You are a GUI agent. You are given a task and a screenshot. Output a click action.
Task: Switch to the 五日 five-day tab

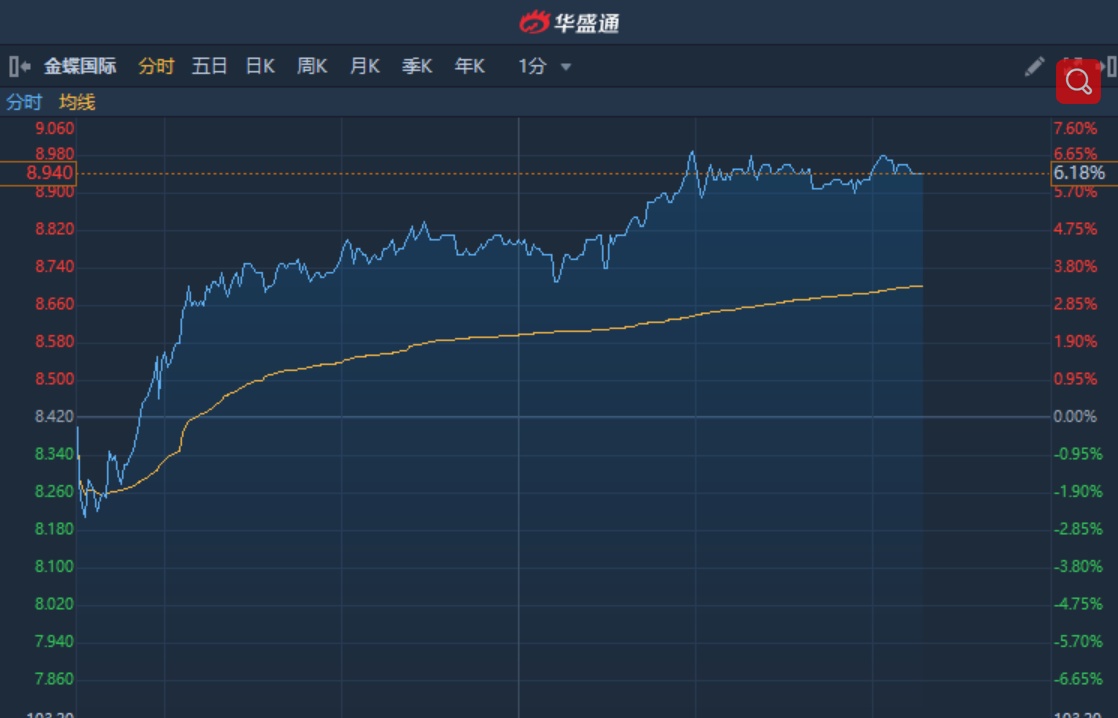click(x=209, y=67)
